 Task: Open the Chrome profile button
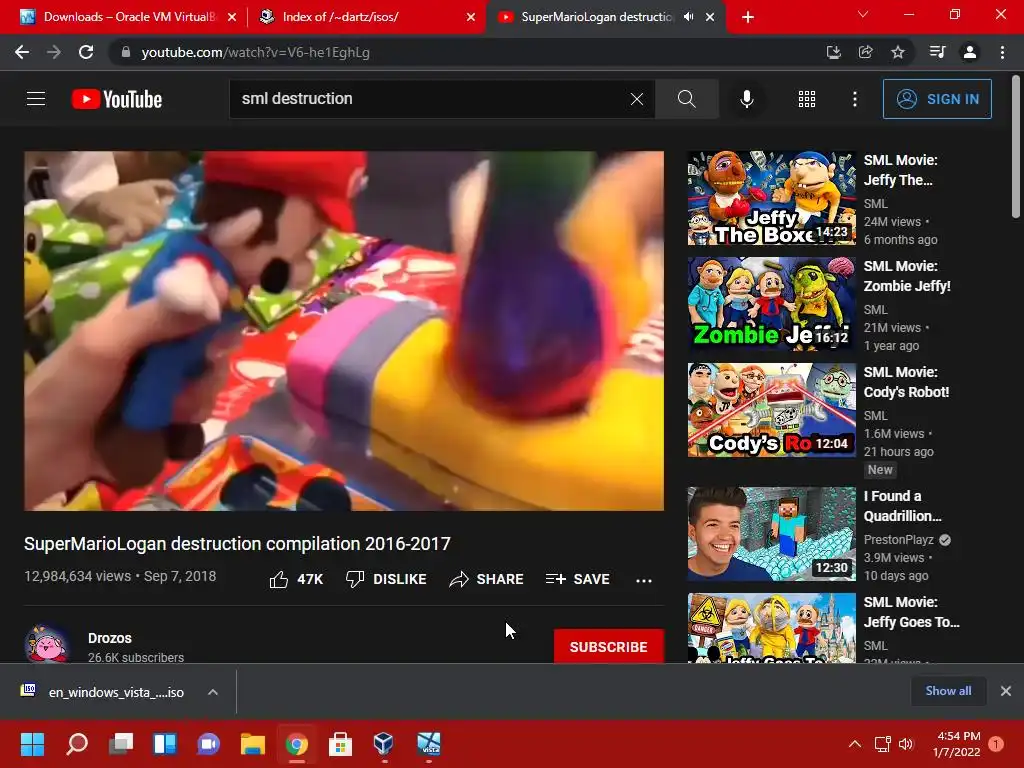[970, 52]
